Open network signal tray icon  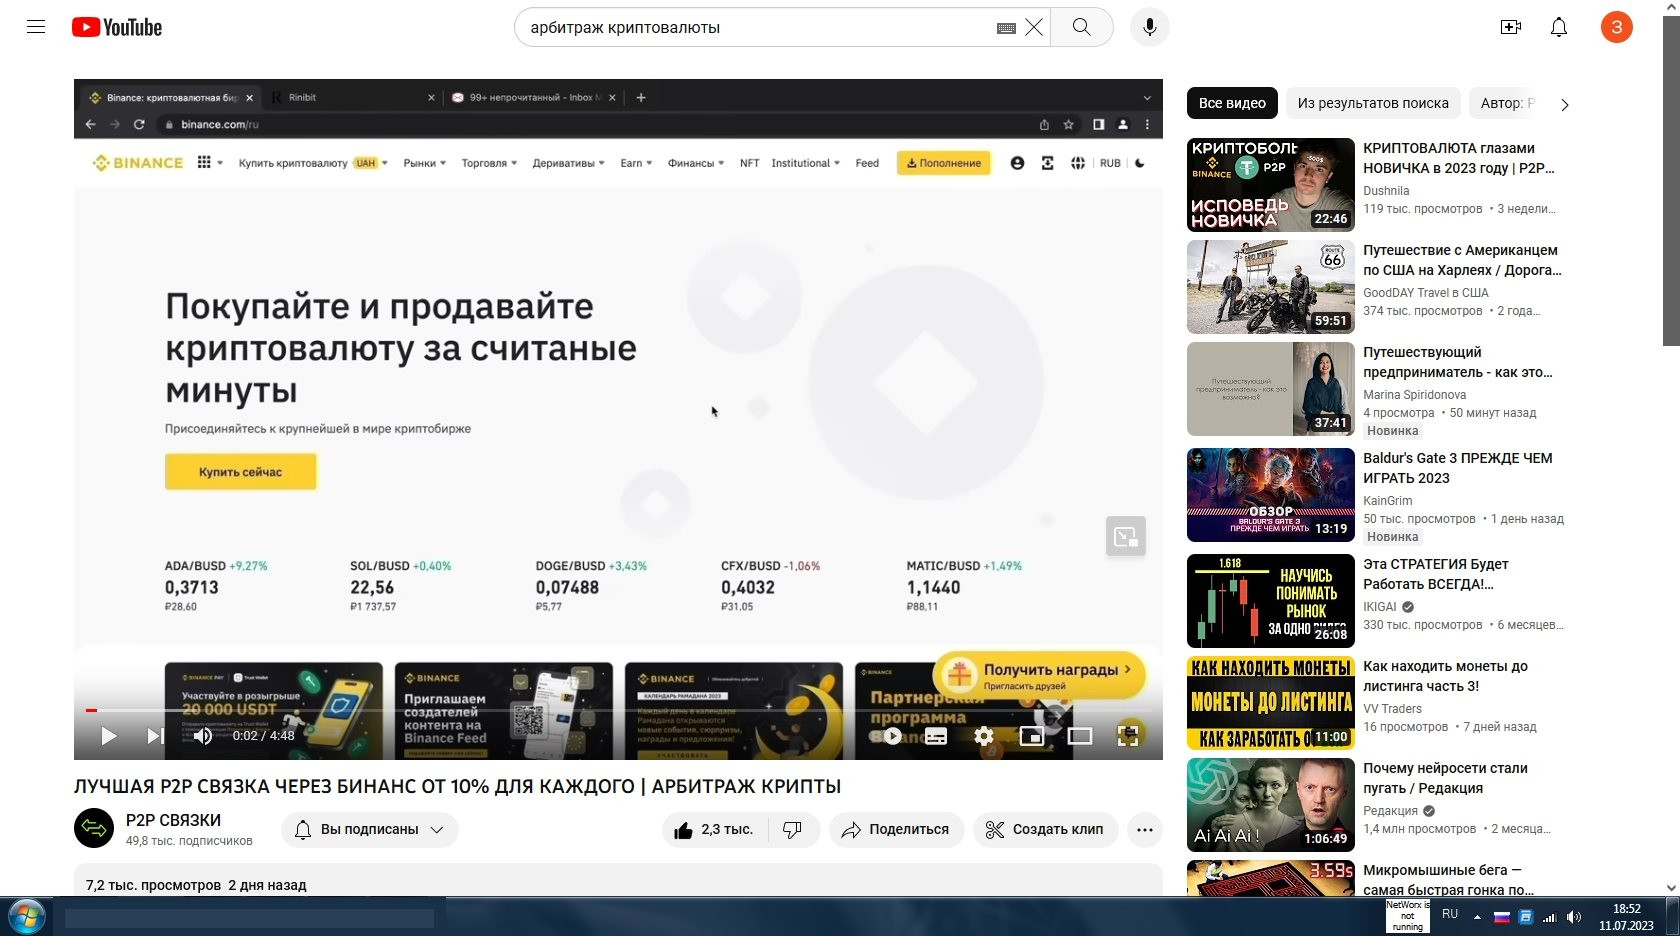[1549, 917]
